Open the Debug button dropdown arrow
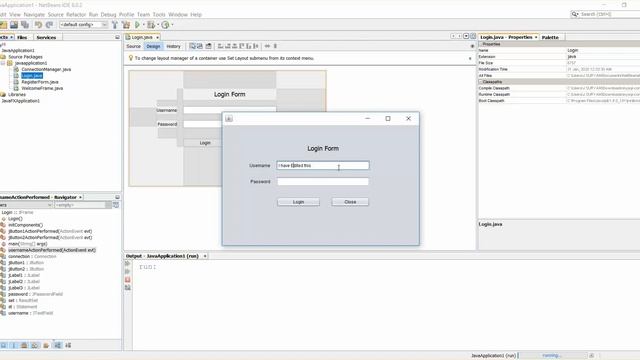The height and width of the screenshot is (360, 640). coord(158,25)
